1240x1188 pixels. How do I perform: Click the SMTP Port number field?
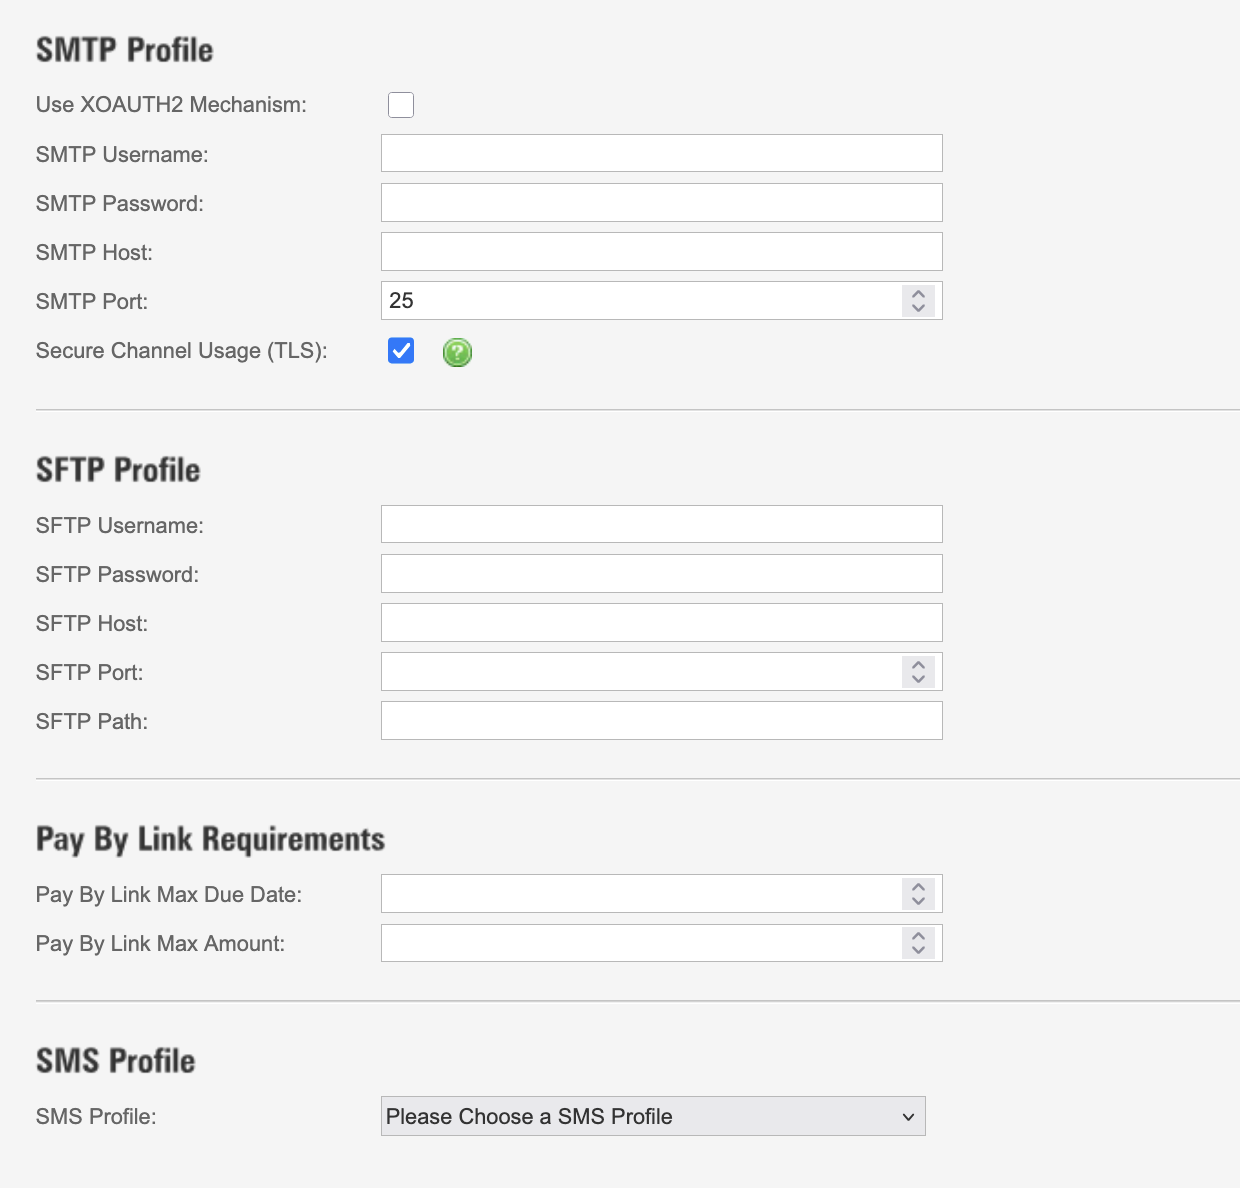coord(640,301)
